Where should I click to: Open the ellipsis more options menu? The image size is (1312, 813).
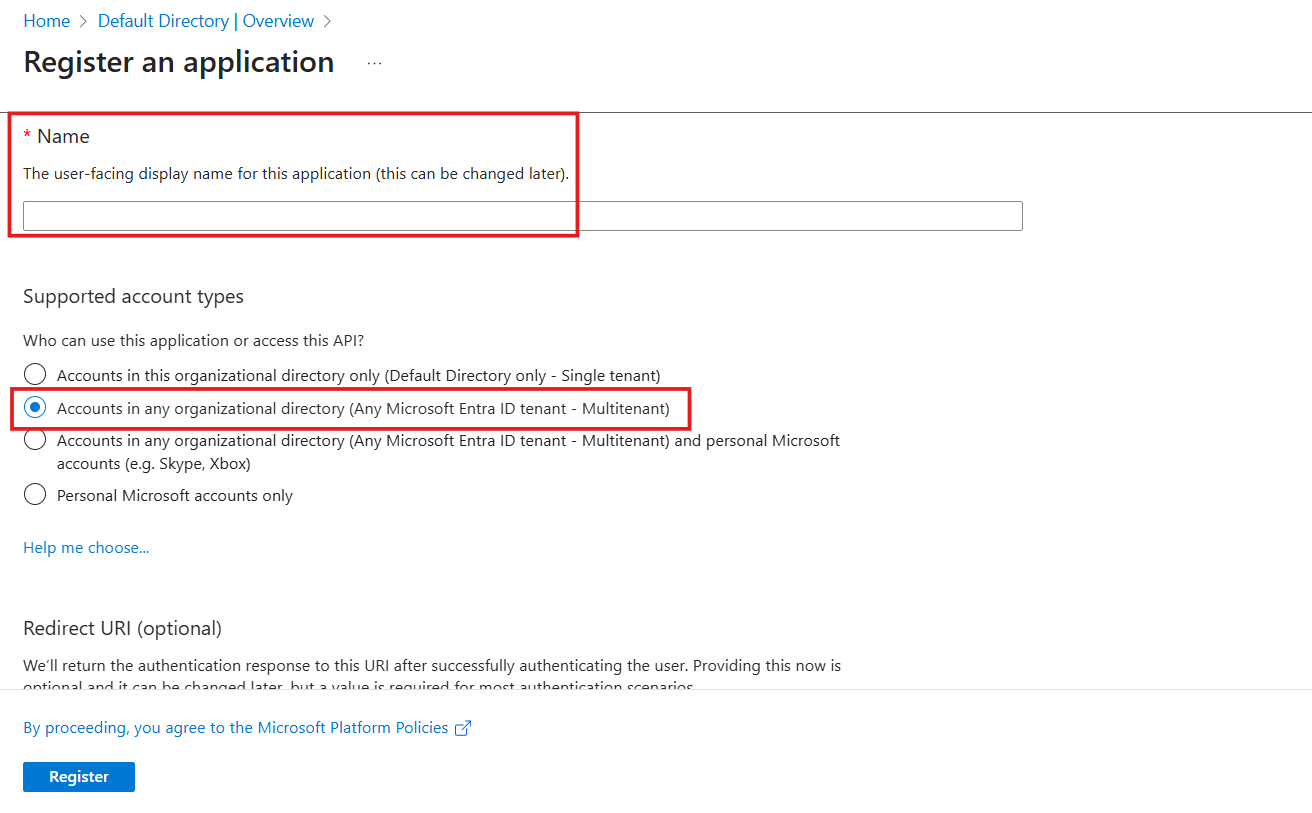point(374,63)
